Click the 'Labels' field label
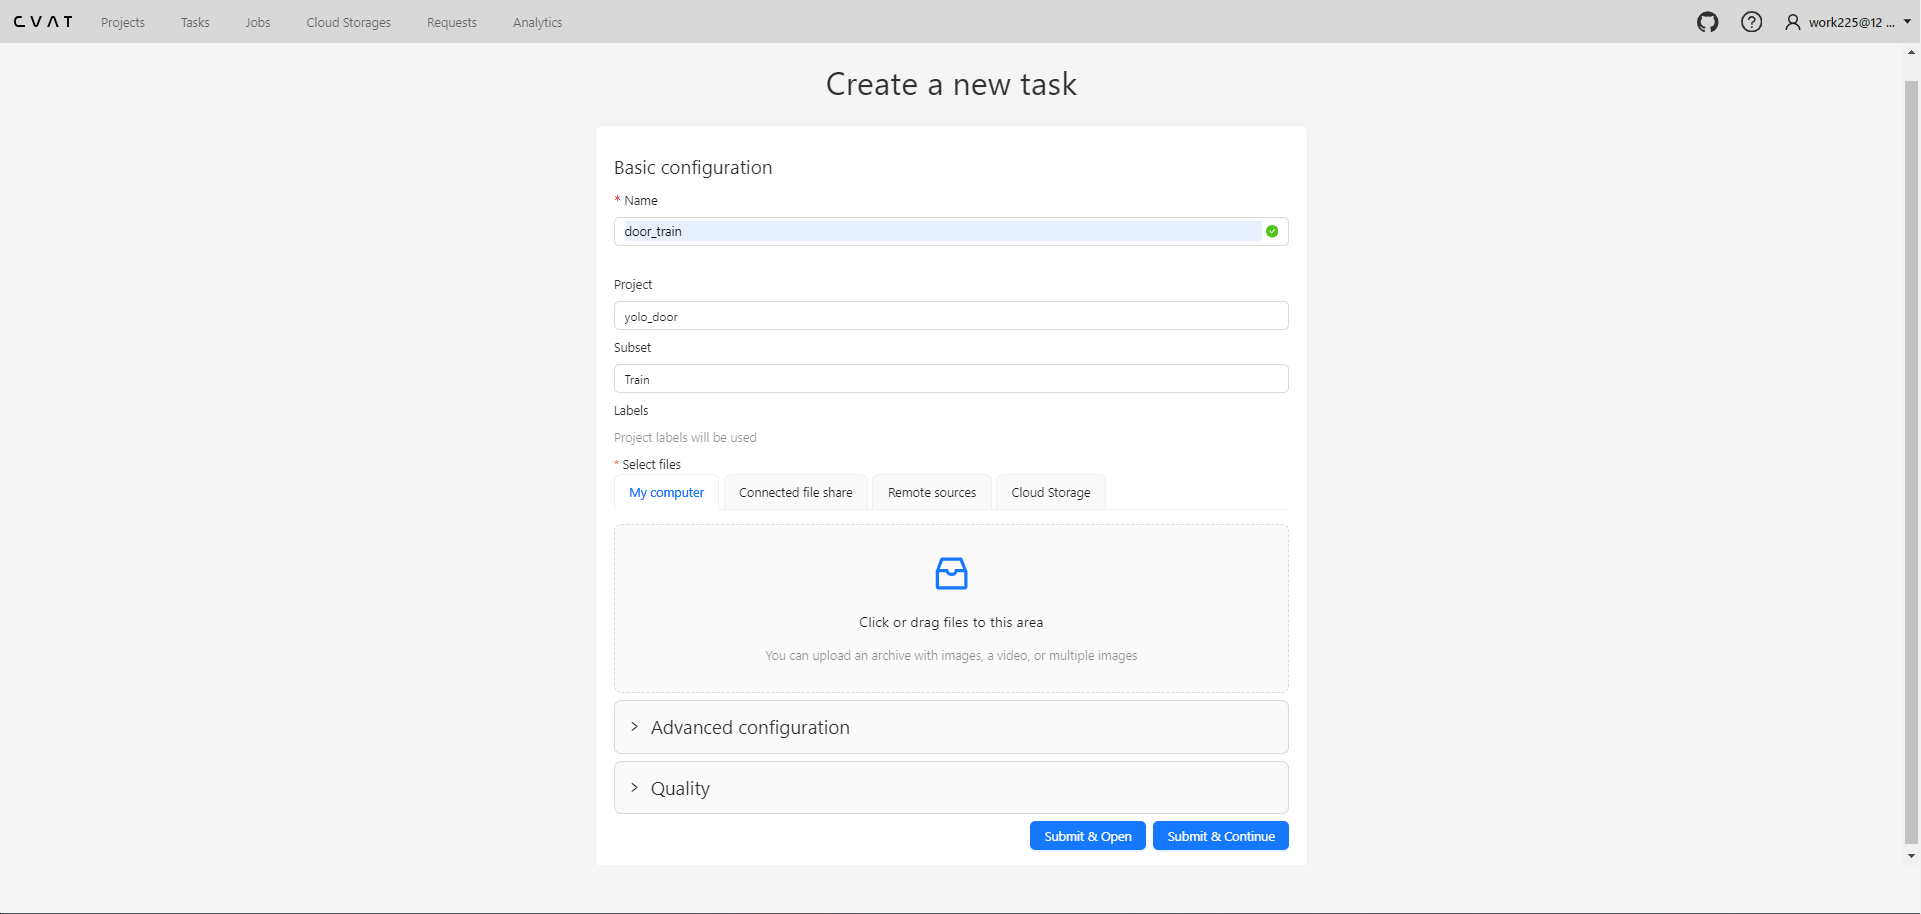This screenshot has width=1921, height=914. click(x=631, y=410)
